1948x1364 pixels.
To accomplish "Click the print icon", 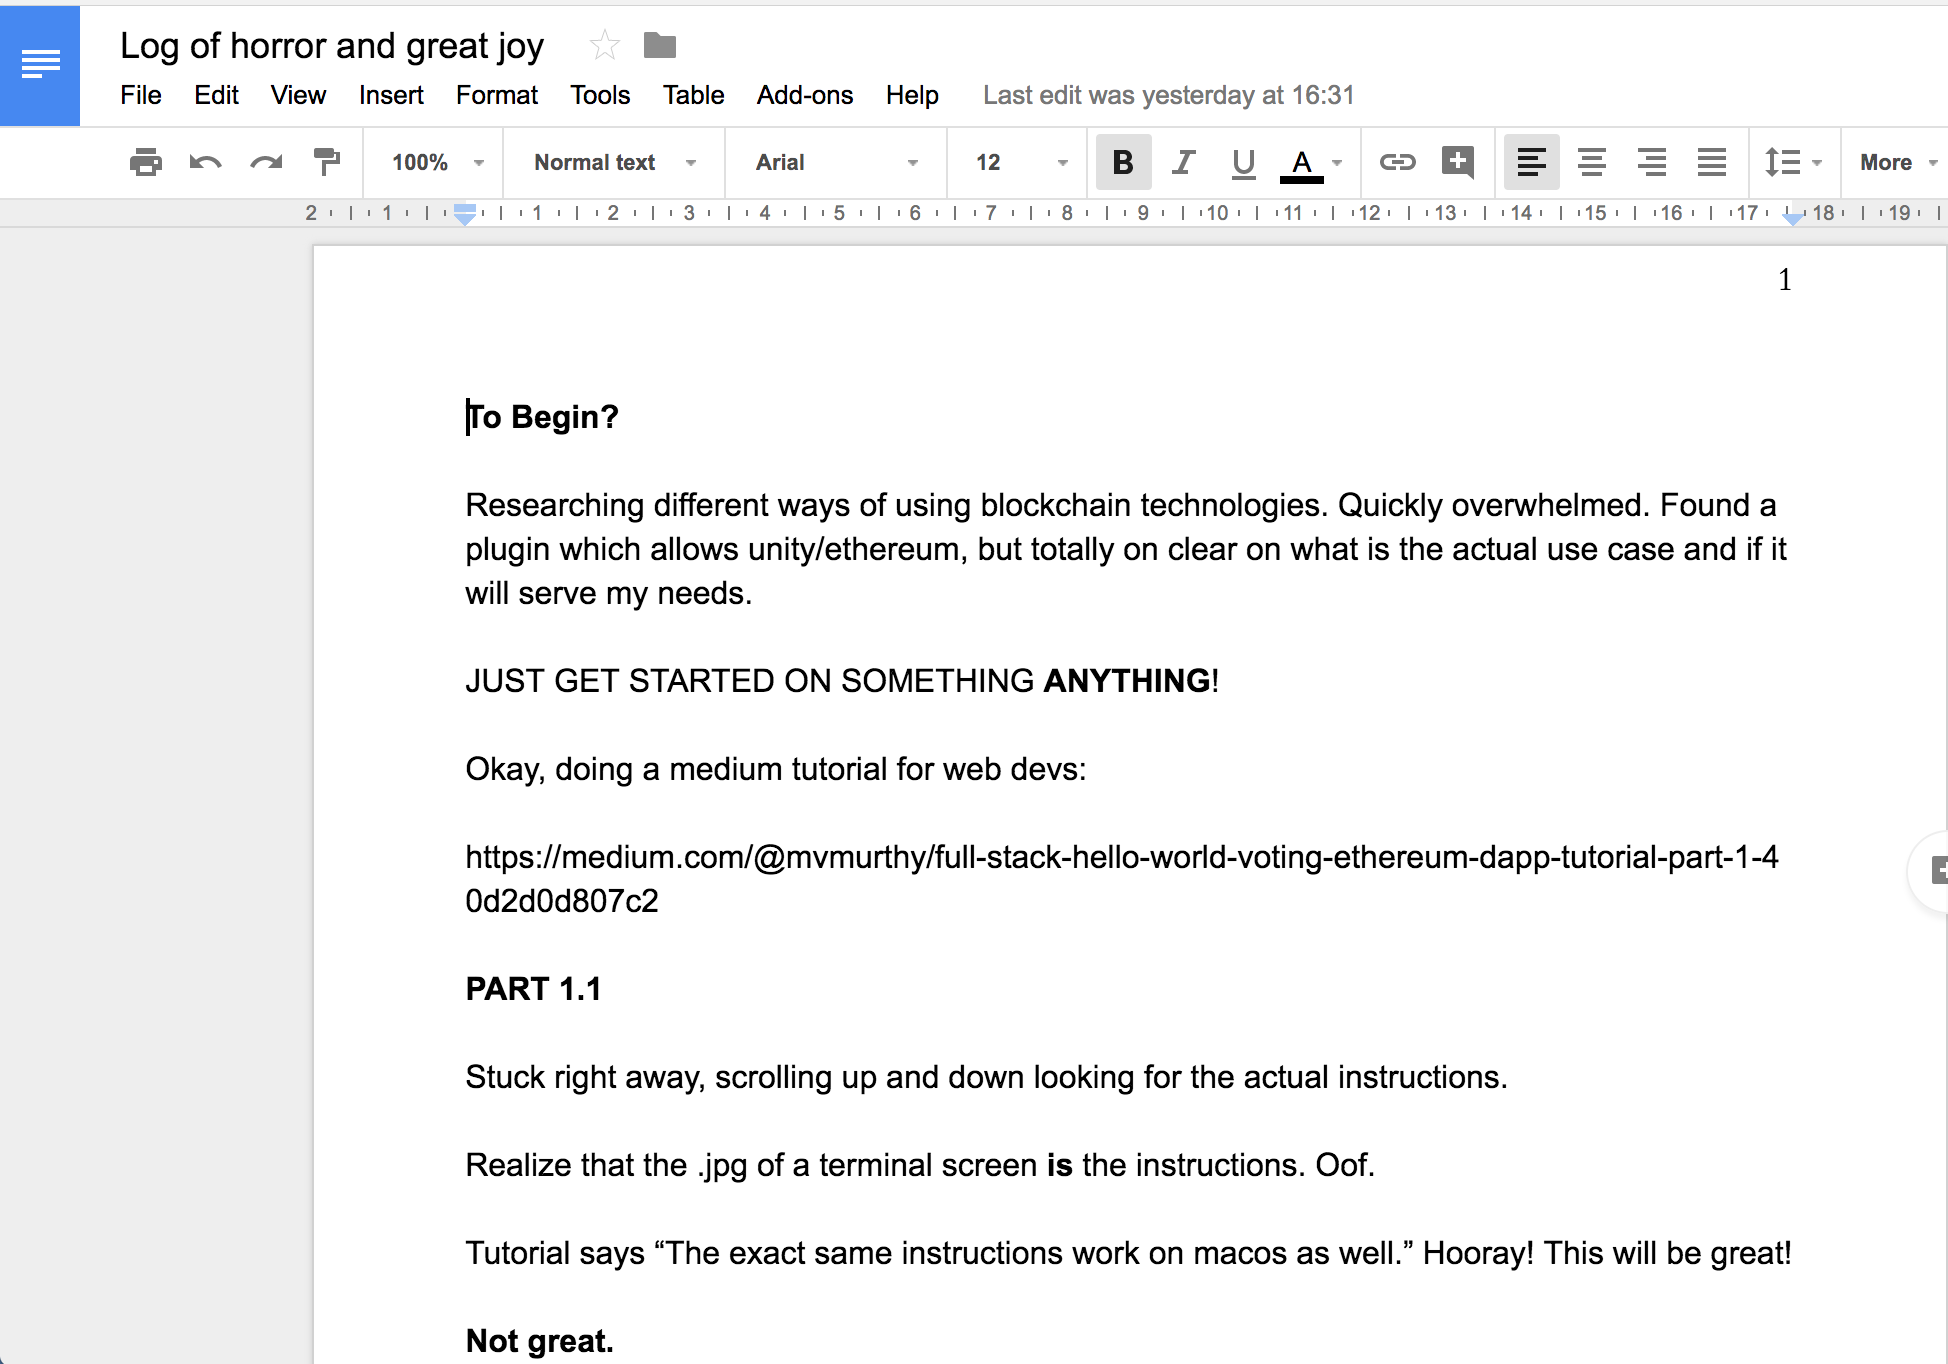I will 146,162.
